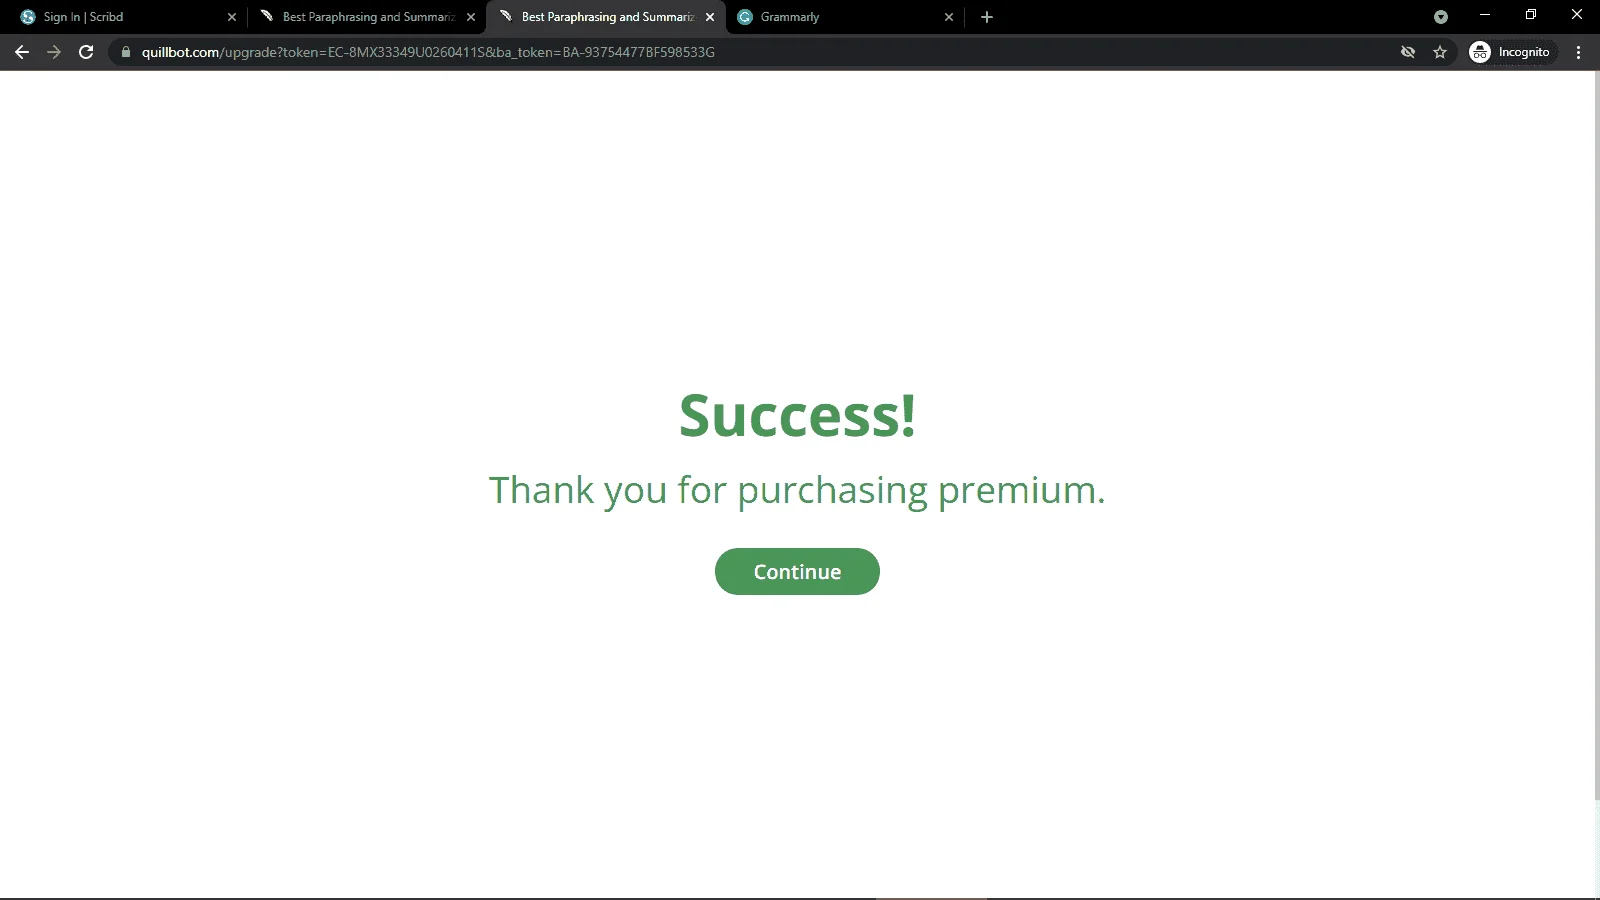Click the Success! heading

click(797, 415)
